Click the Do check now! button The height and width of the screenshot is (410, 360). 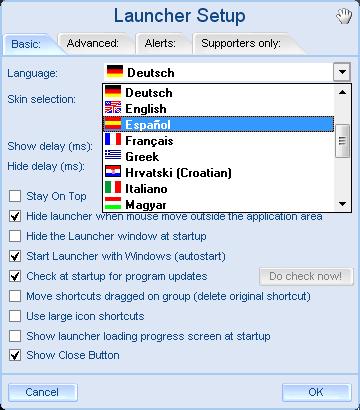[306, 276]
